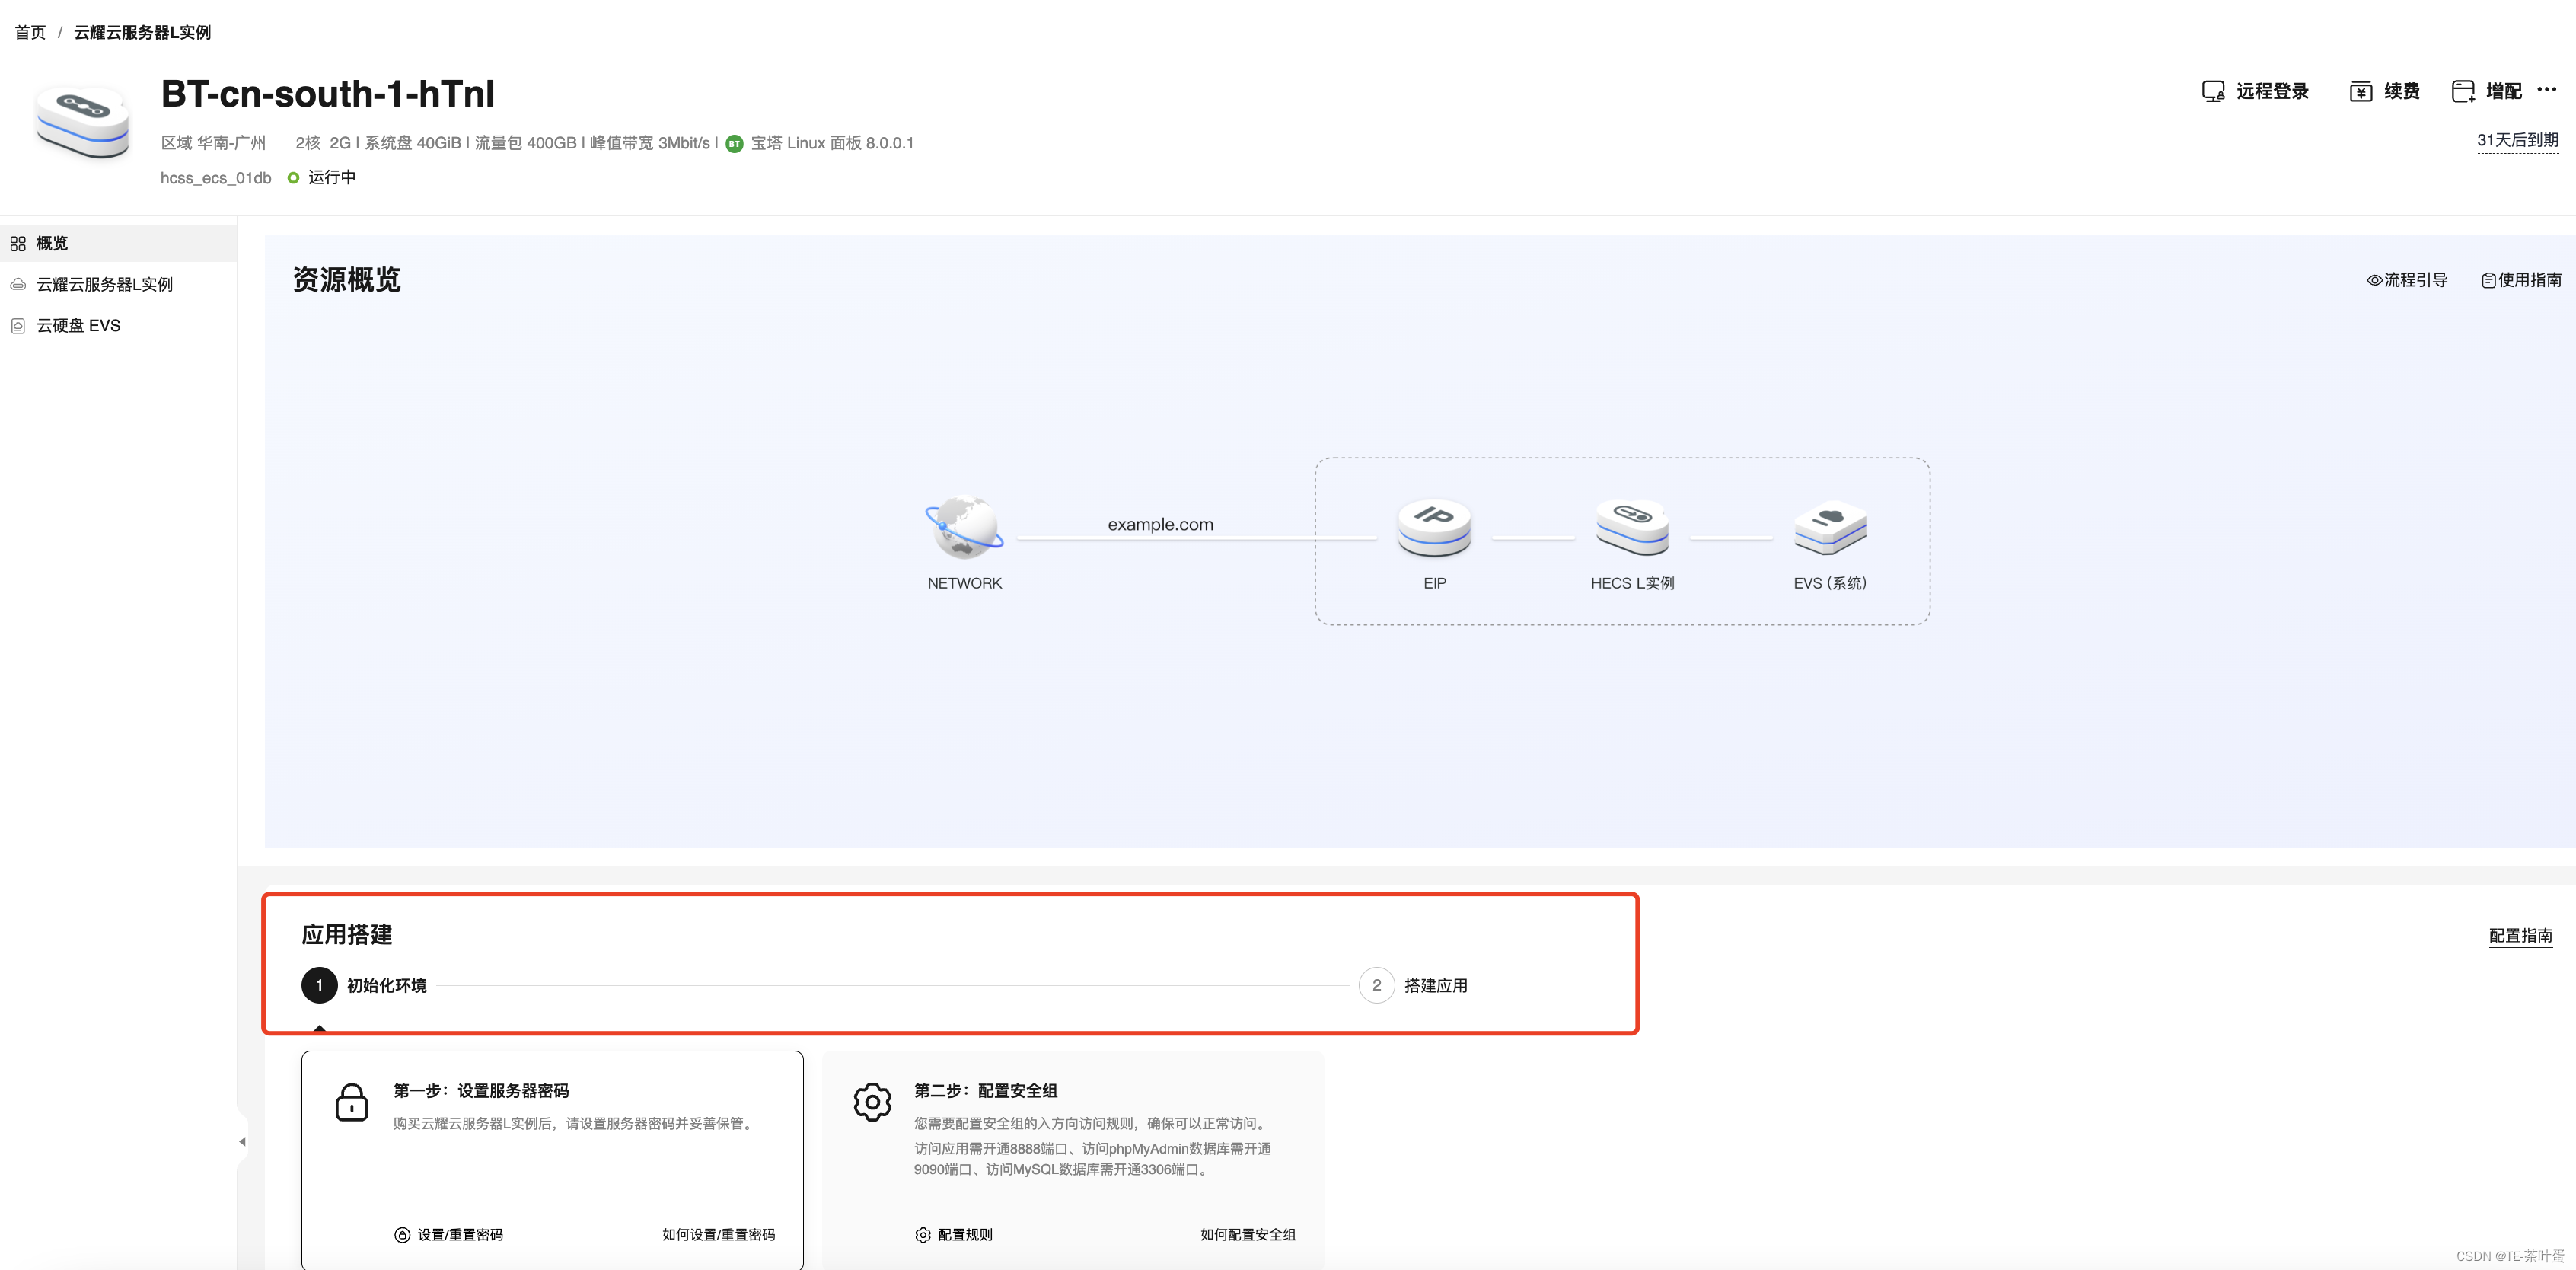This screenshot has width=2576, height=1270.
Task: Click the renewal yen icon
Action: 2361,91
